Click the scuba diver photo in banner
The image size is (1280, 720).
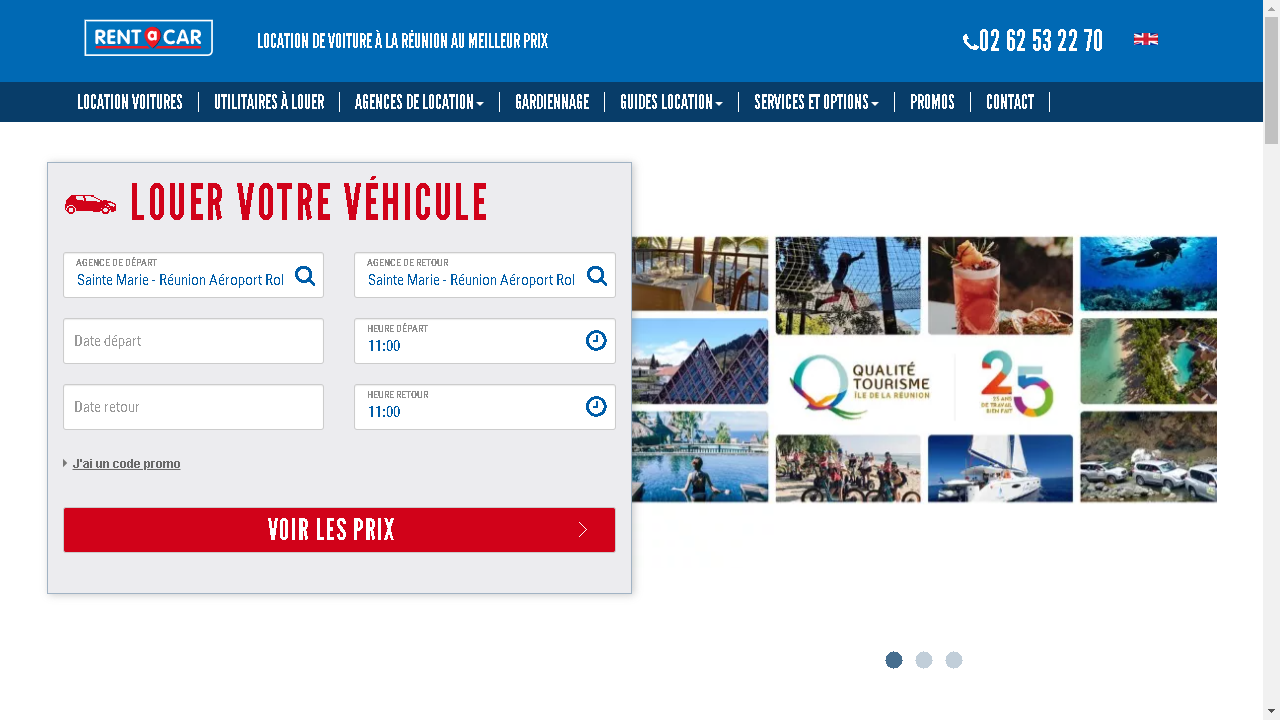[x=1148, y=273]
